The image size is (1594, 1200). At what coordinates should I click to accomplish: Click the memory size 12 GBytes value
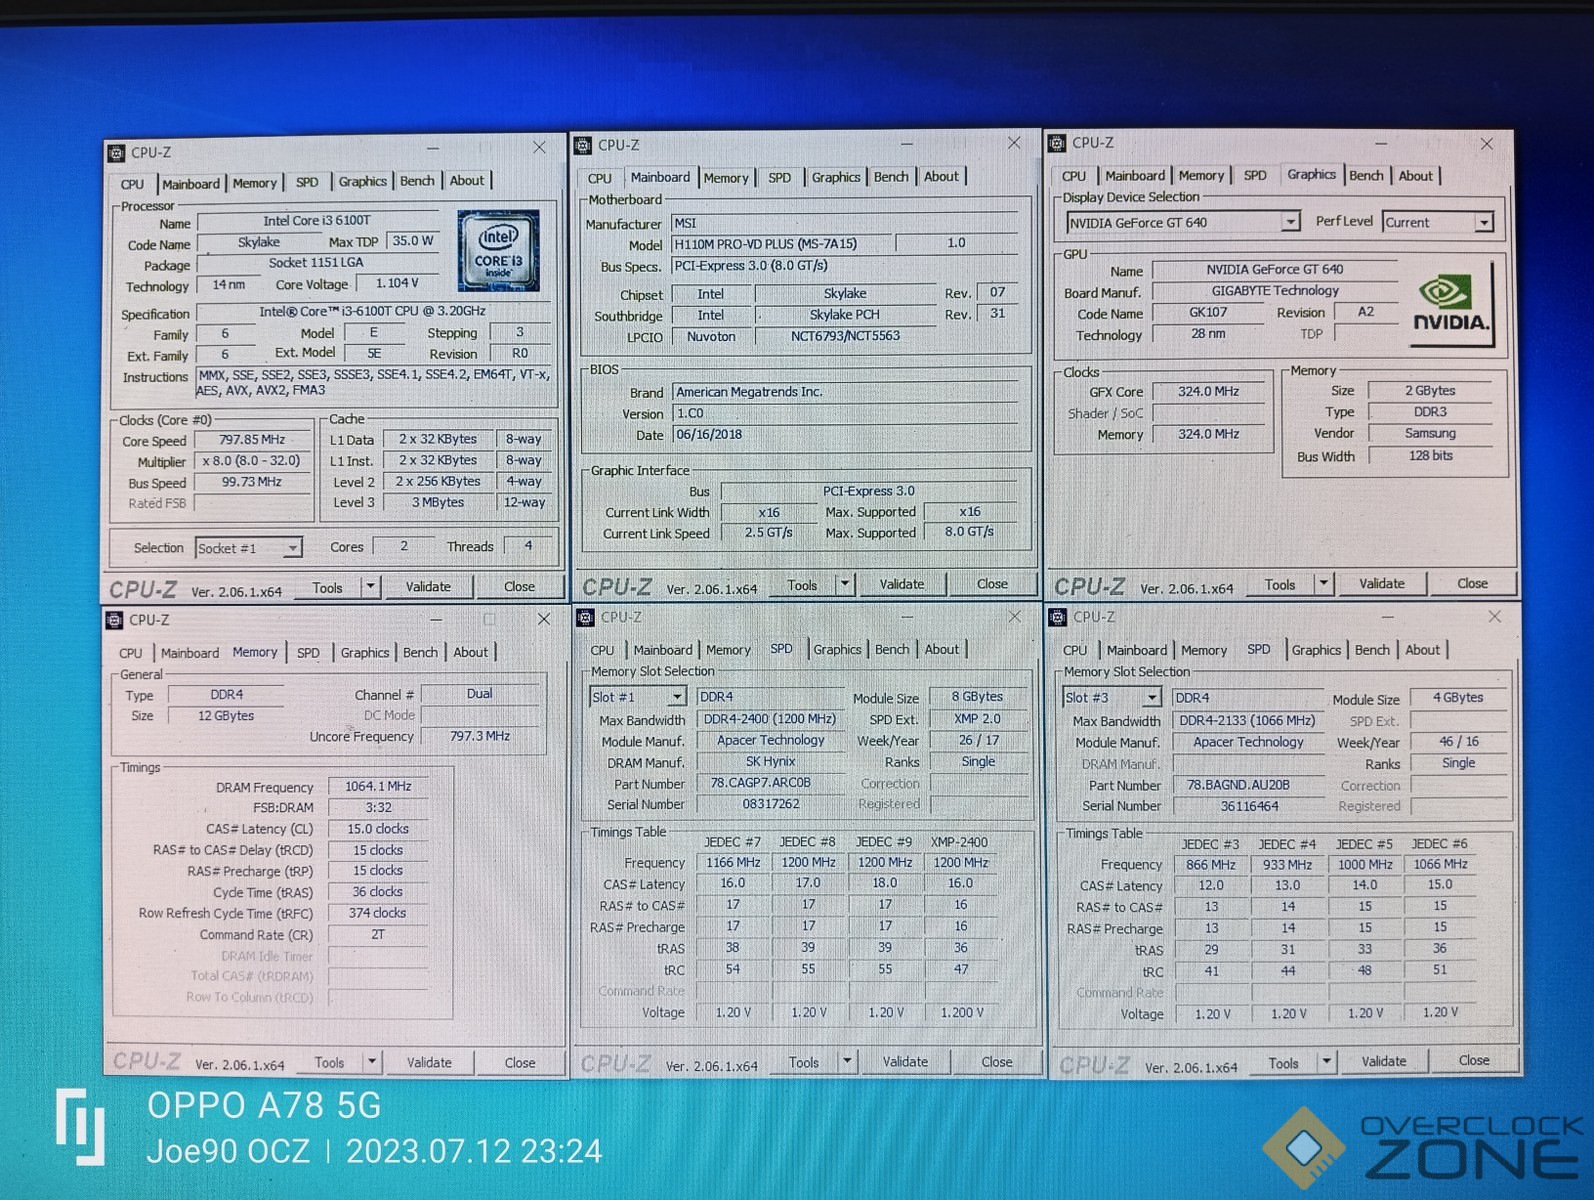226,716
